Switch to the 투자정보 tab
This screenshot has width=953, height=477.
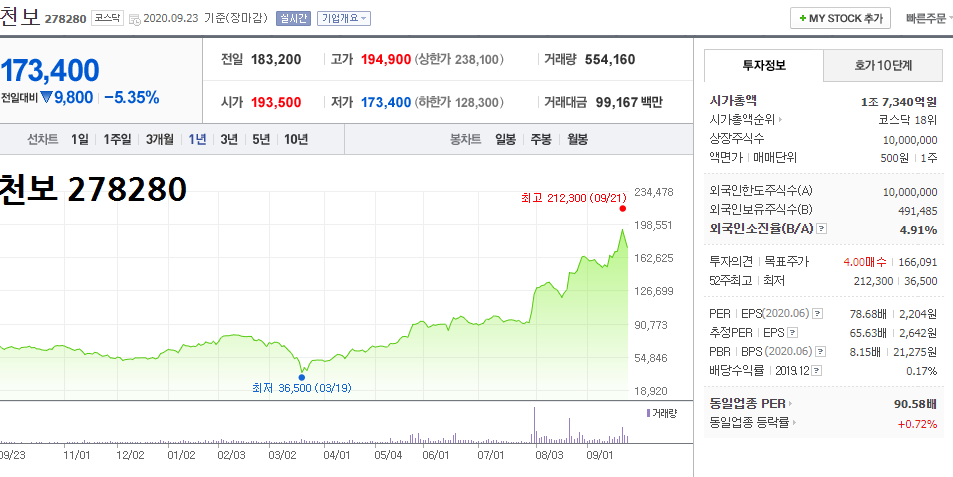(x=764, y=65)
